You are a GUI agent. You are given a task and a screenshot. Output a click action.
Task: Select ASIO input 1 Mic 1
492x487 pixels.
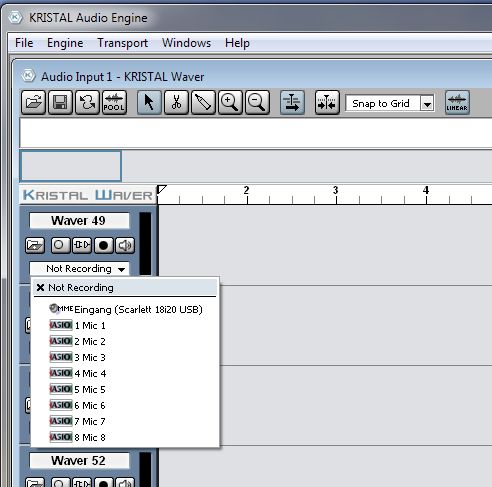point(125,325)
